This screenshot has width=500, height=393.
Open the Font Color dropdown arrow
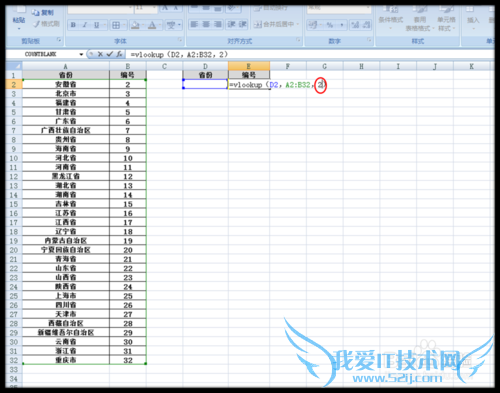click(x=160, y=25)
